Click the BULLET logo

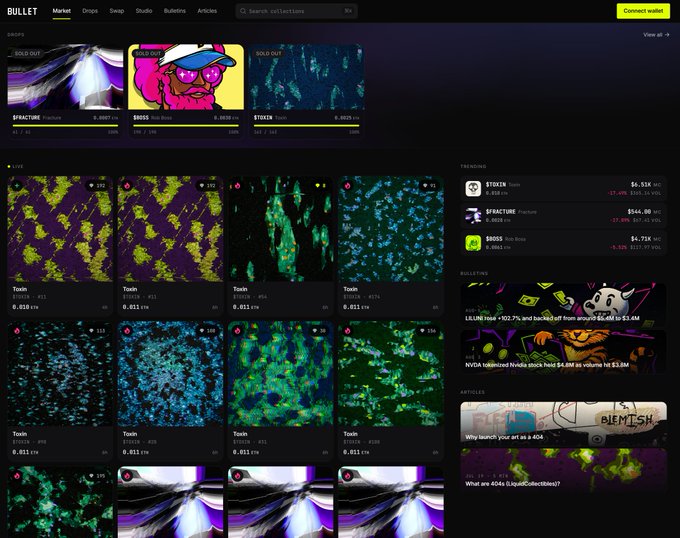tap(22, 11)
